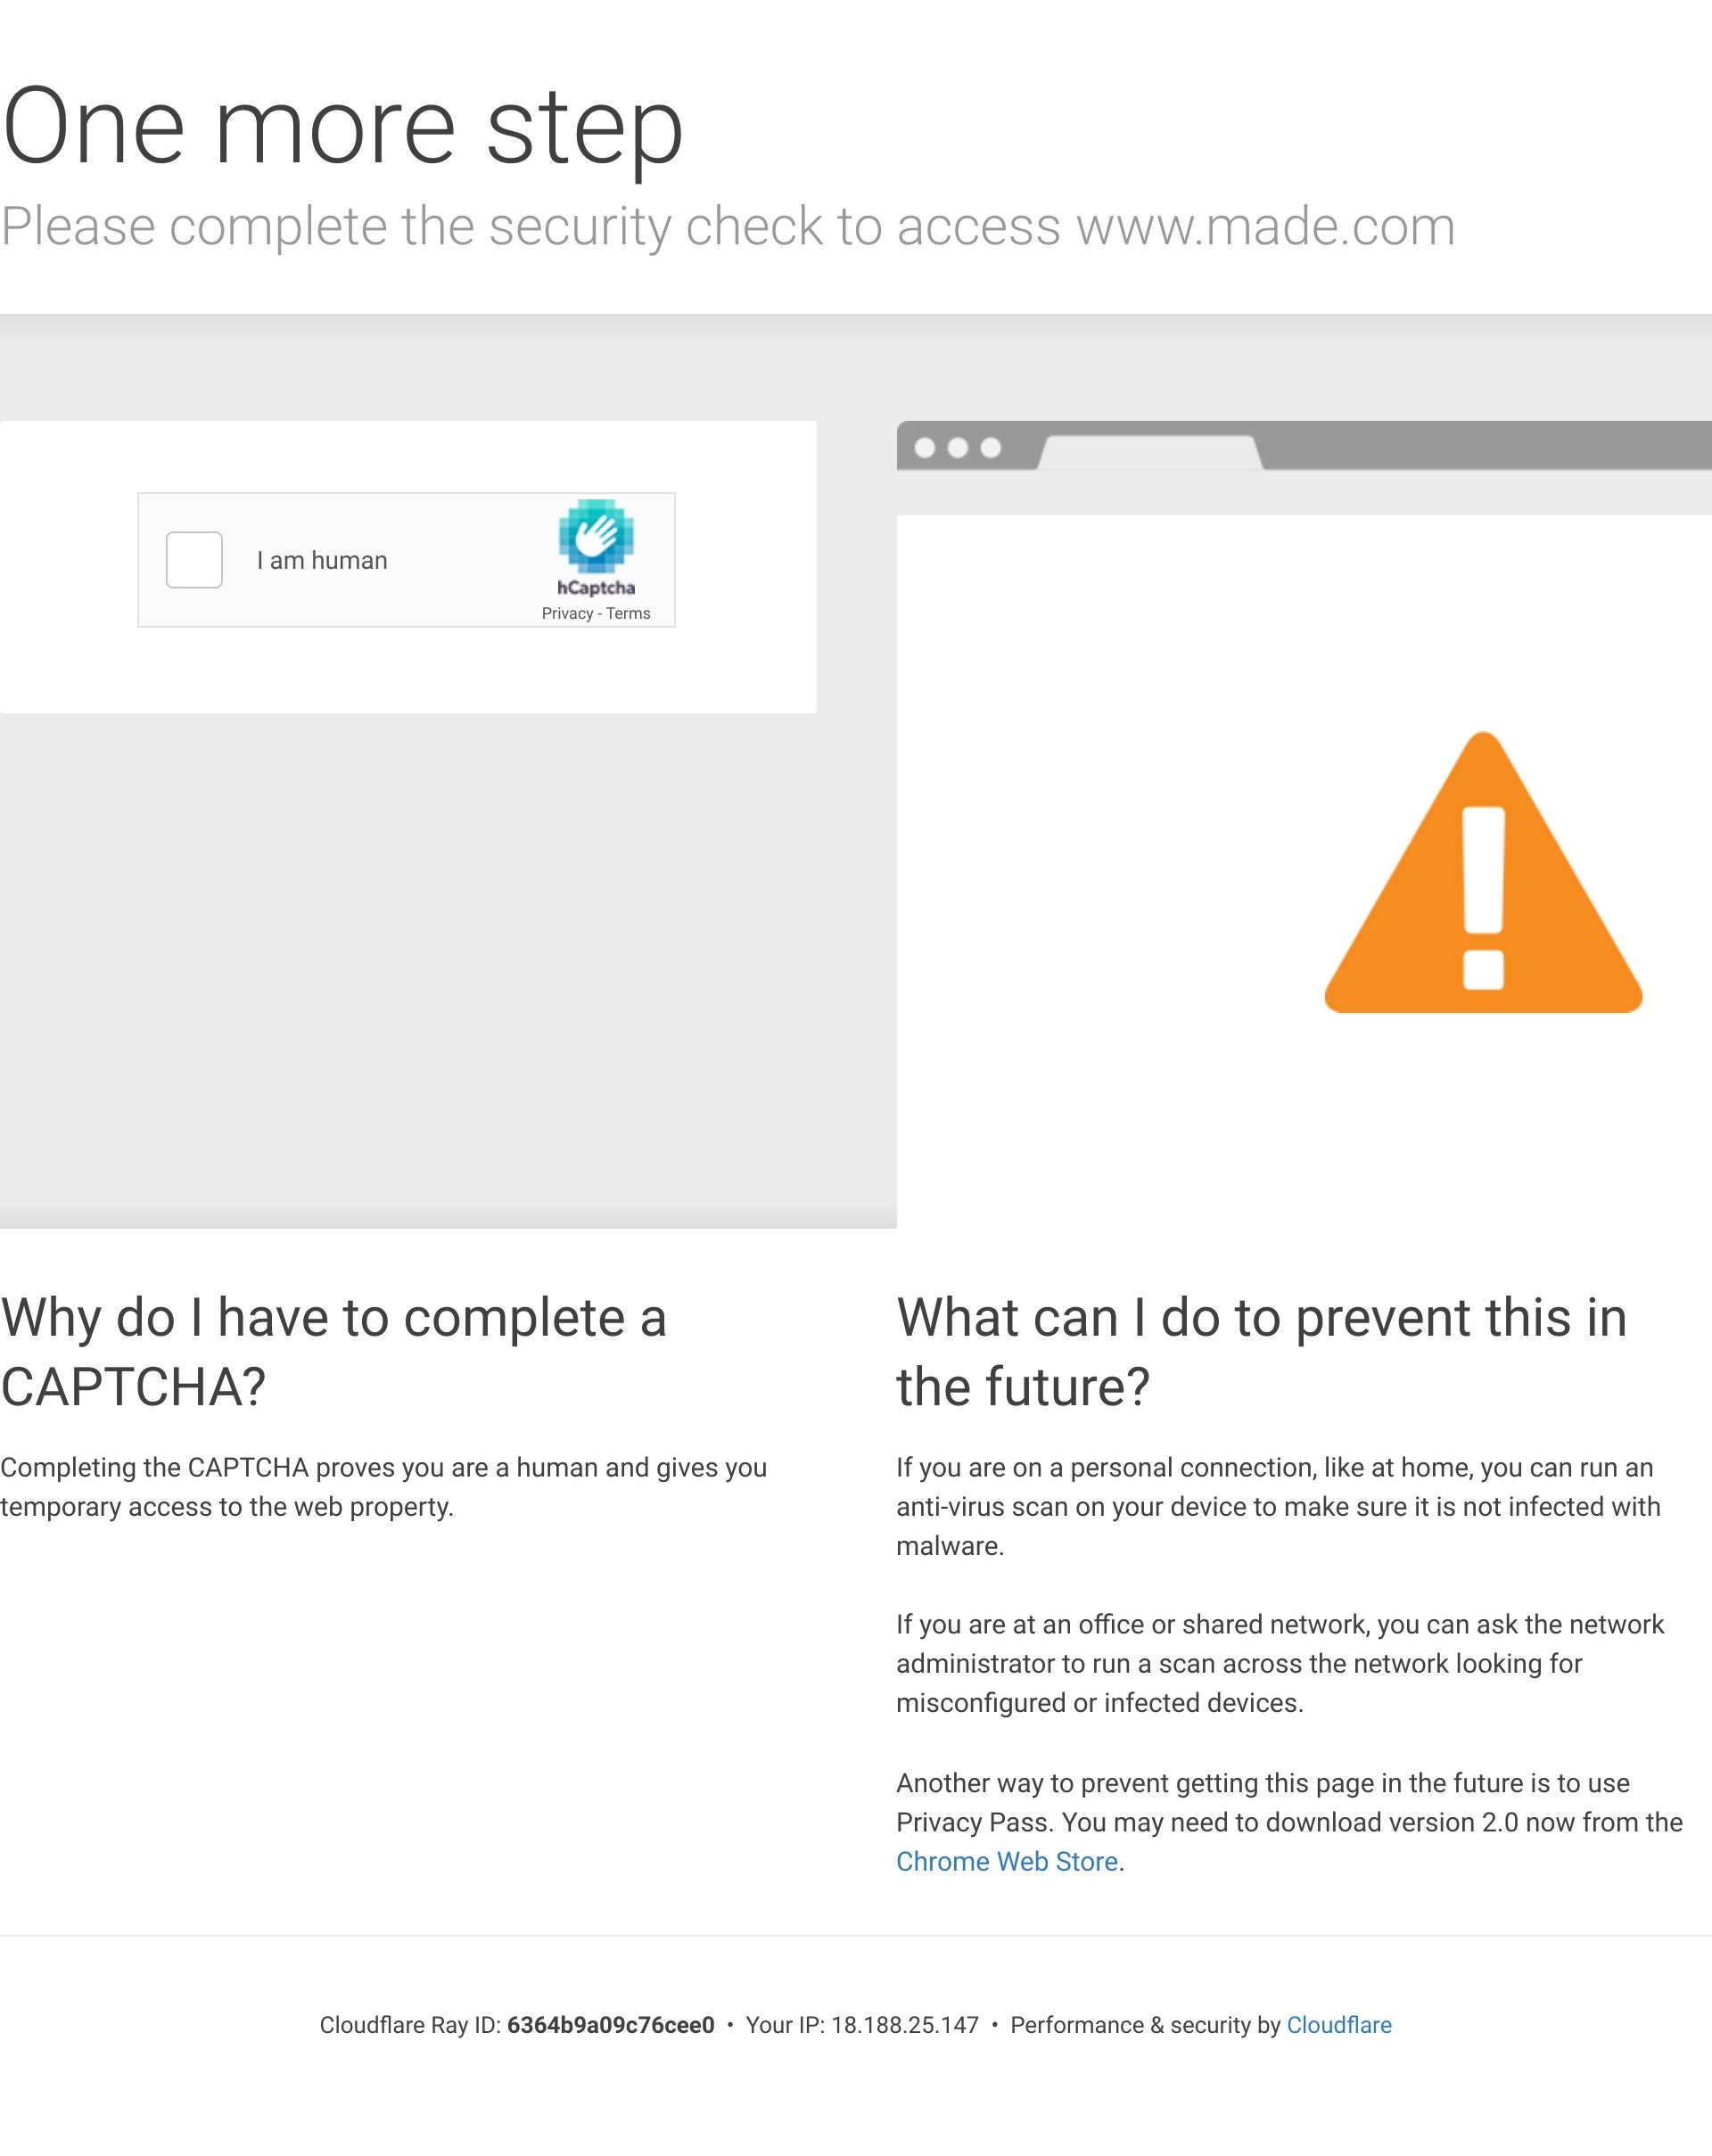
Task: Click the hCaptcha wordmark text
Action: click(596, 588)
